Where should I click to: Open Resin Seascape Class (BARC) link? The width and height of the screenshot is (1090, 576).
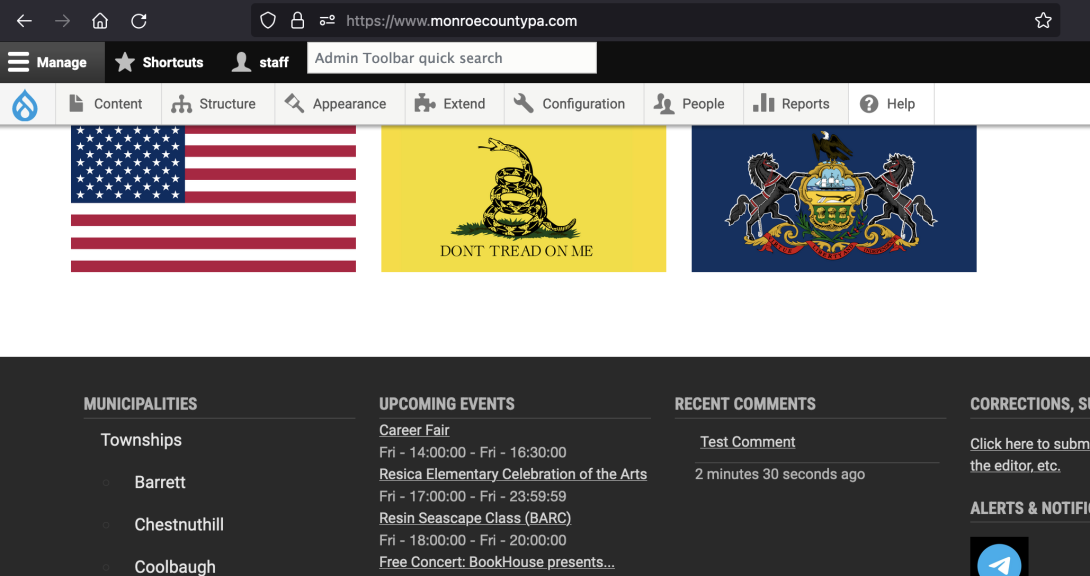tap(475, 518)
